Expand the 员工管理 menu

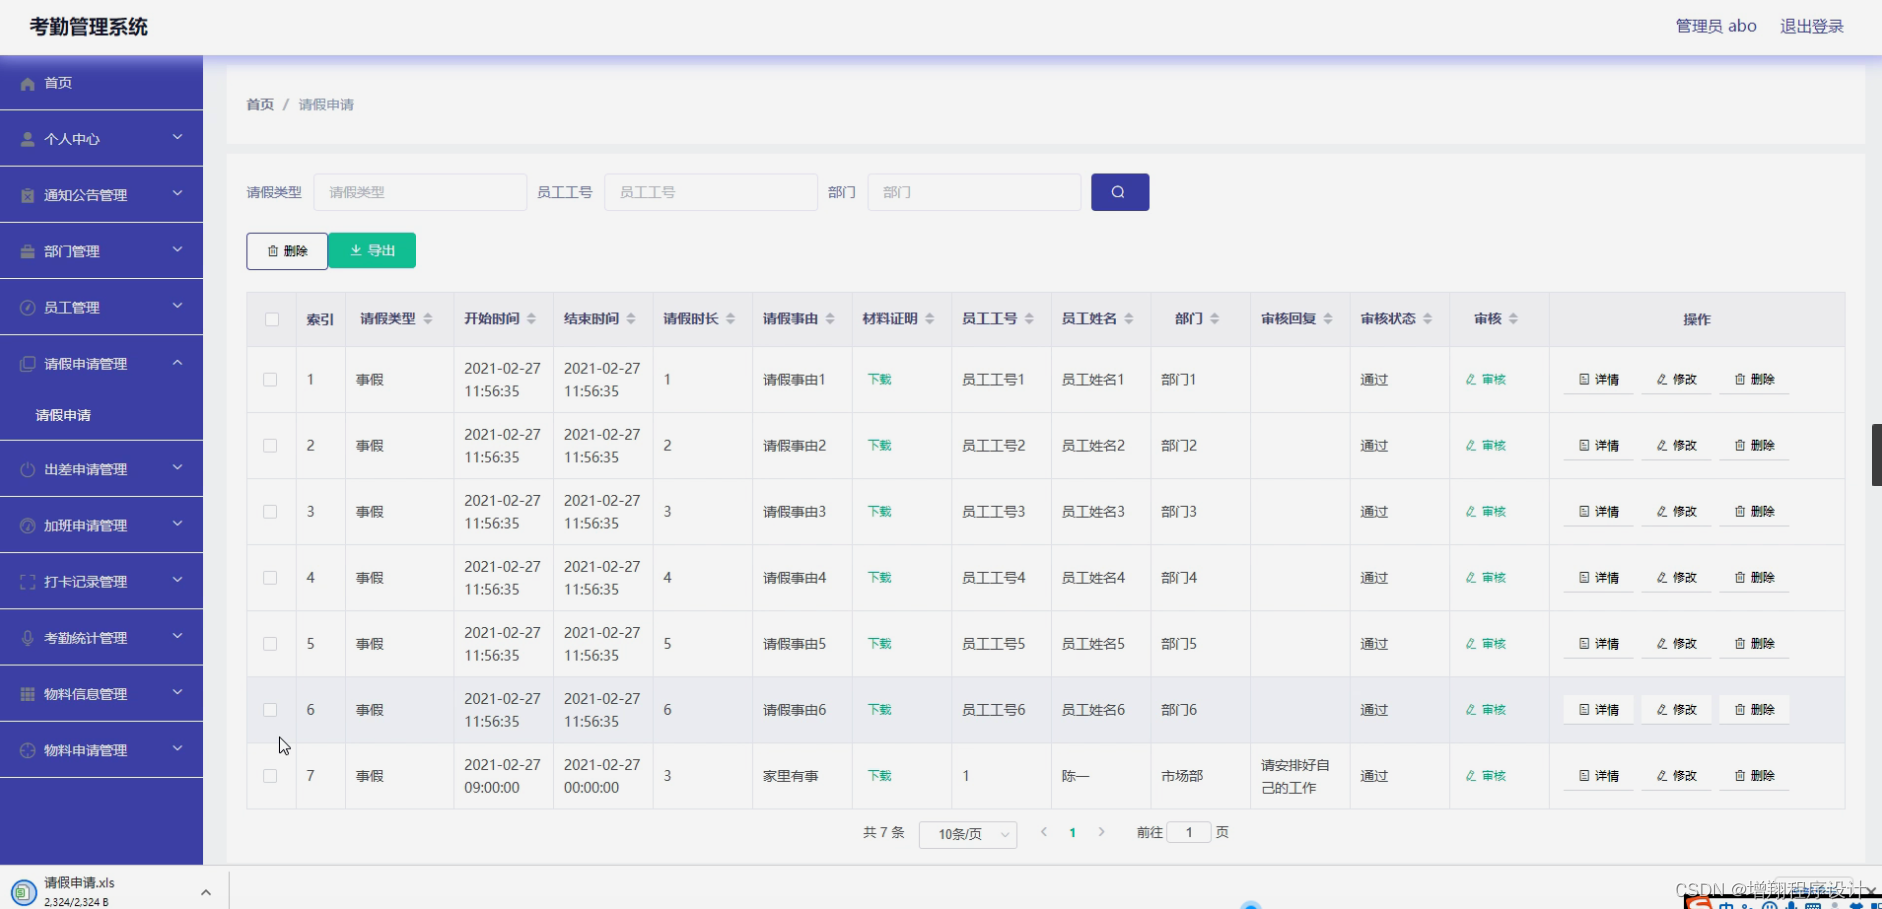(x=101, y=307)
